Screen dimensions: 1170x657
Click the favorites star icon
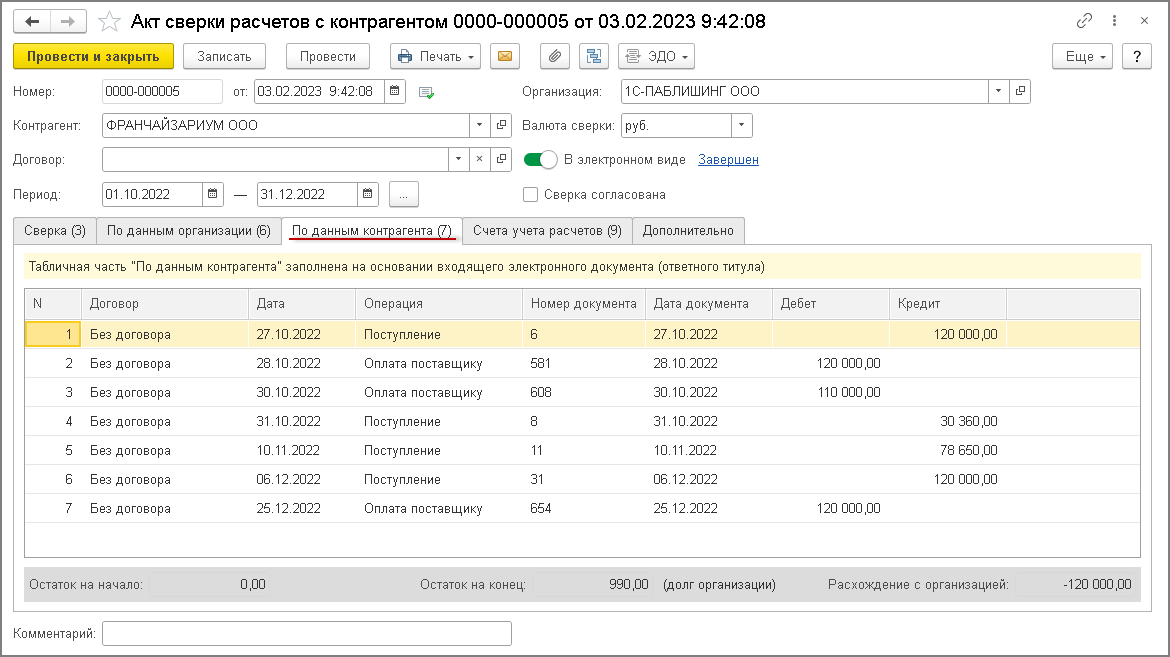point(111,21)
